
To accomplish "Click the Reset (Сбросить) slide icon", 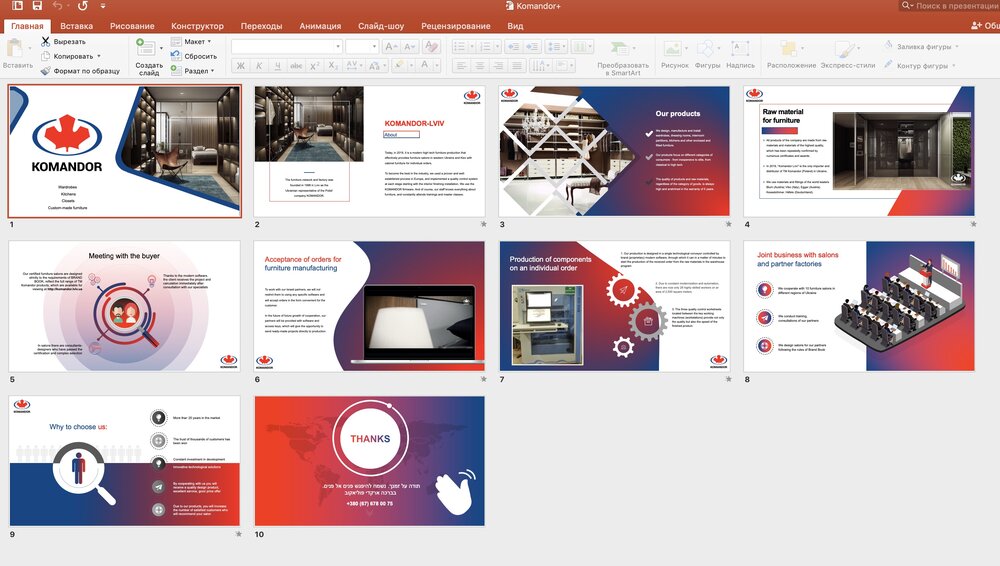I will point(176,56).
